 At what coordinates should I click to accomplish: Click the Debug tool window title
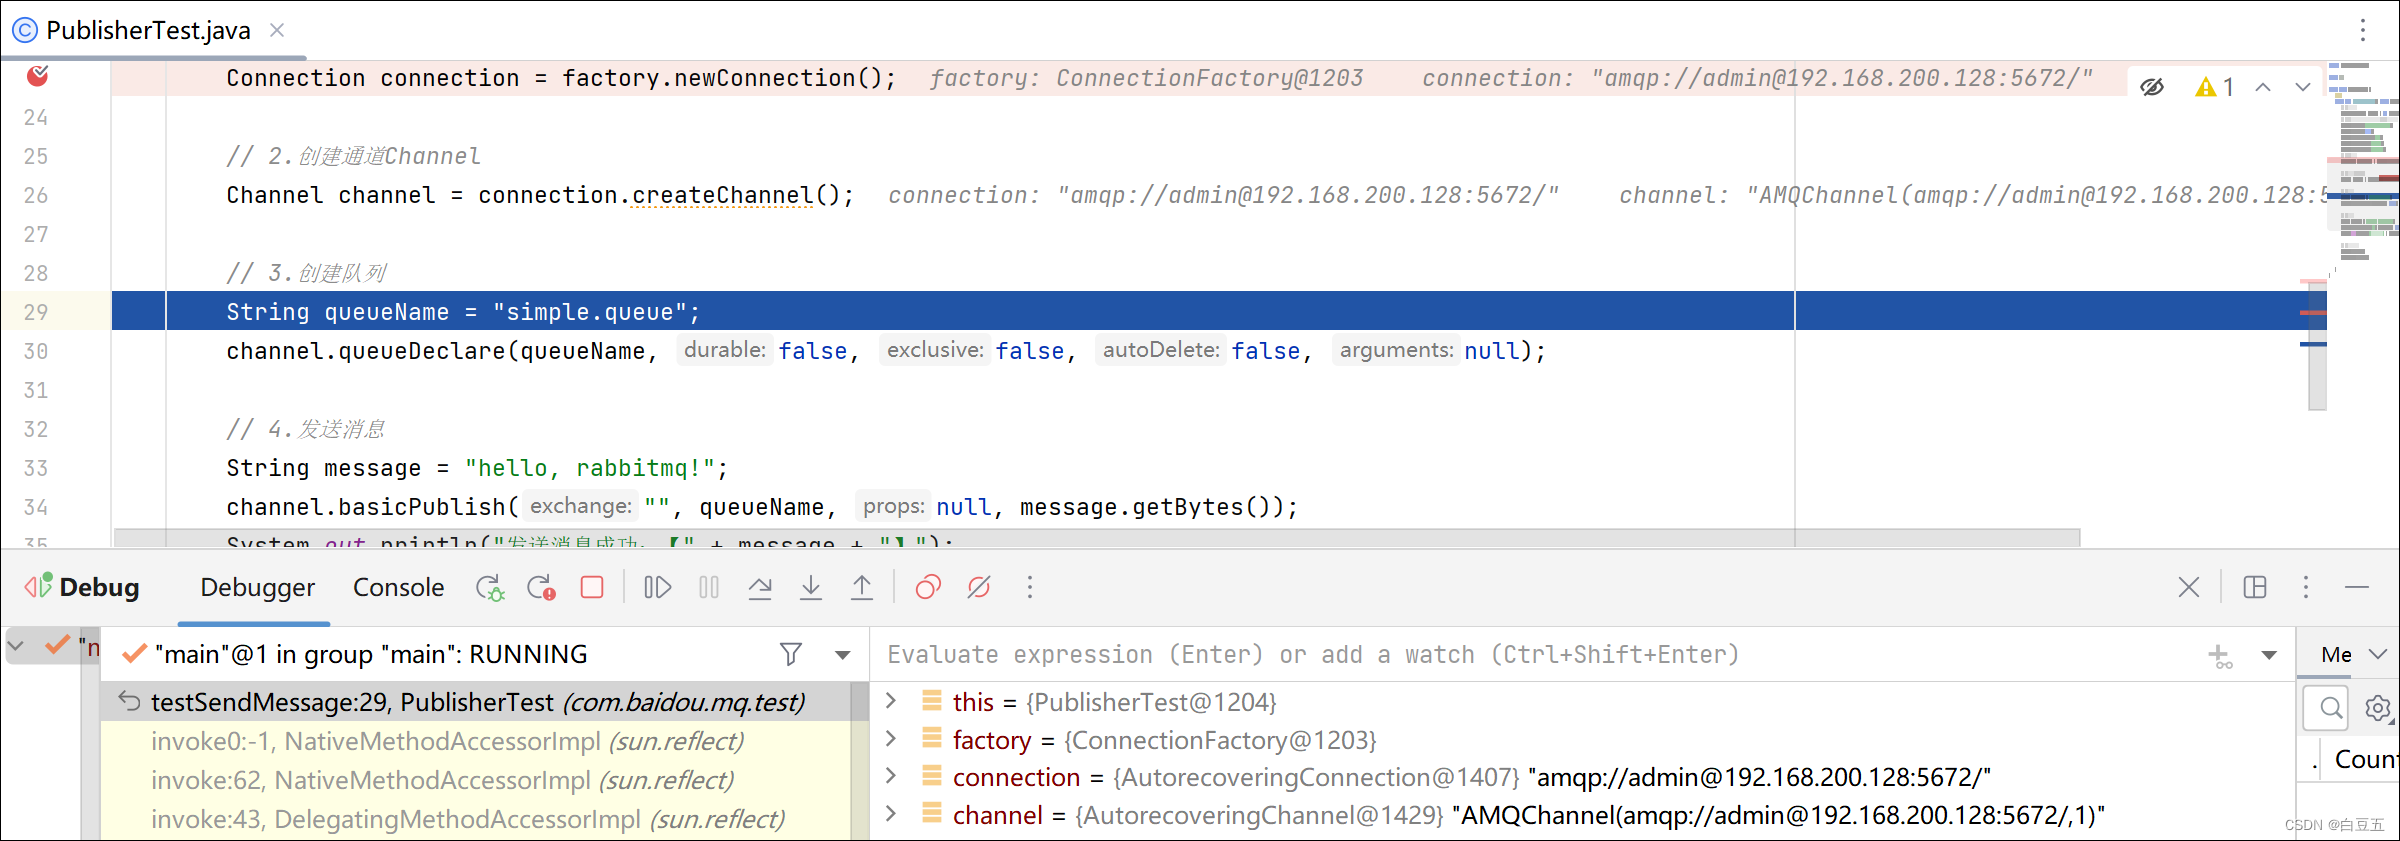pos(99,587)
